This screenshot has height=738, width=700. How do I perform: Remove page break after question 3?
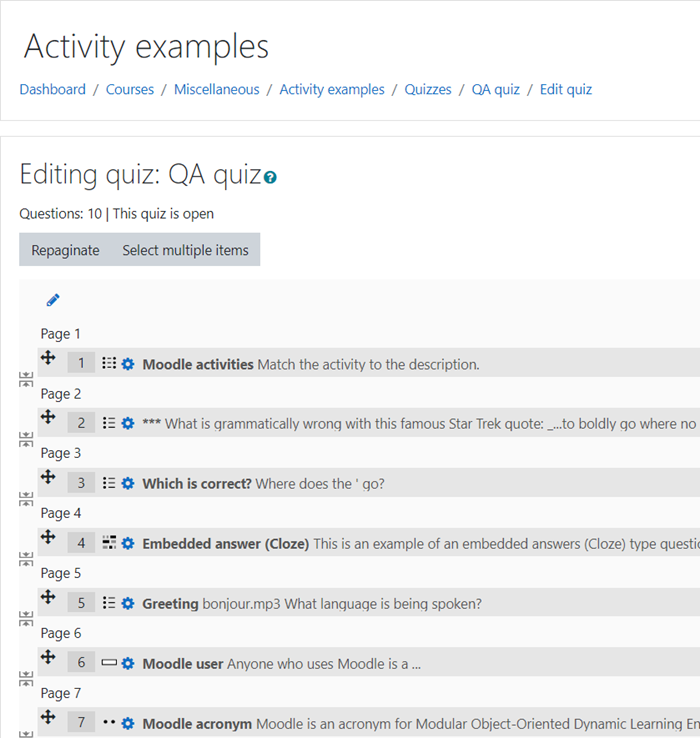[x=26, y=499]
